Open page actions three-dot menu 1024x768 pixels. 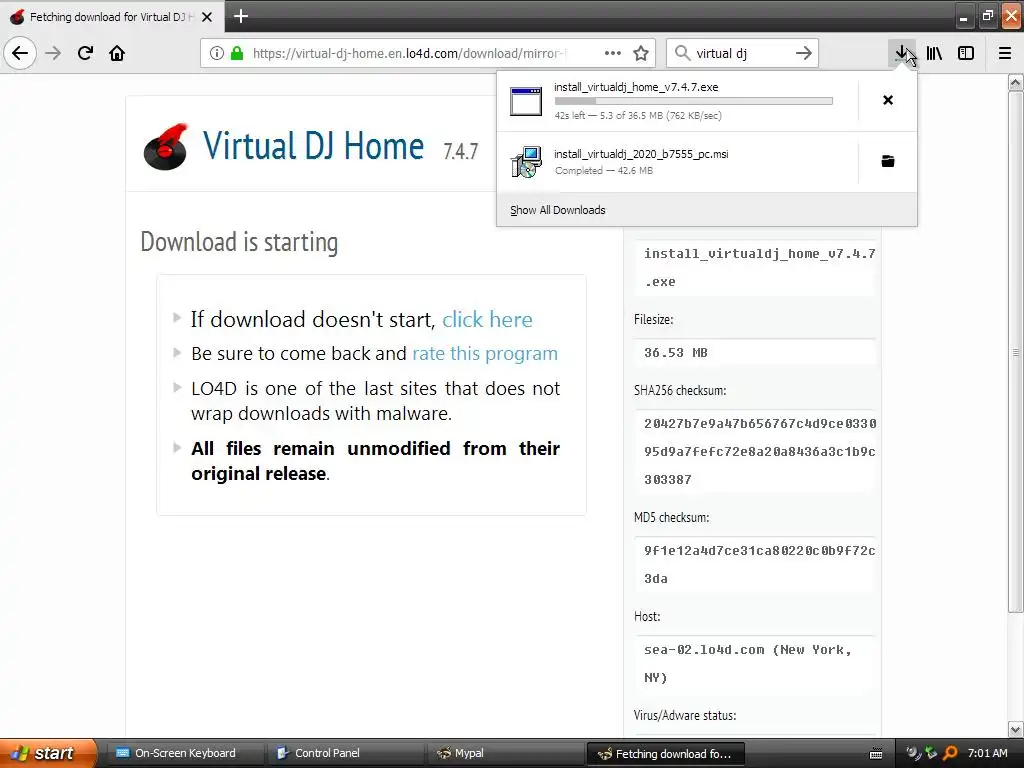coord(613,53)
